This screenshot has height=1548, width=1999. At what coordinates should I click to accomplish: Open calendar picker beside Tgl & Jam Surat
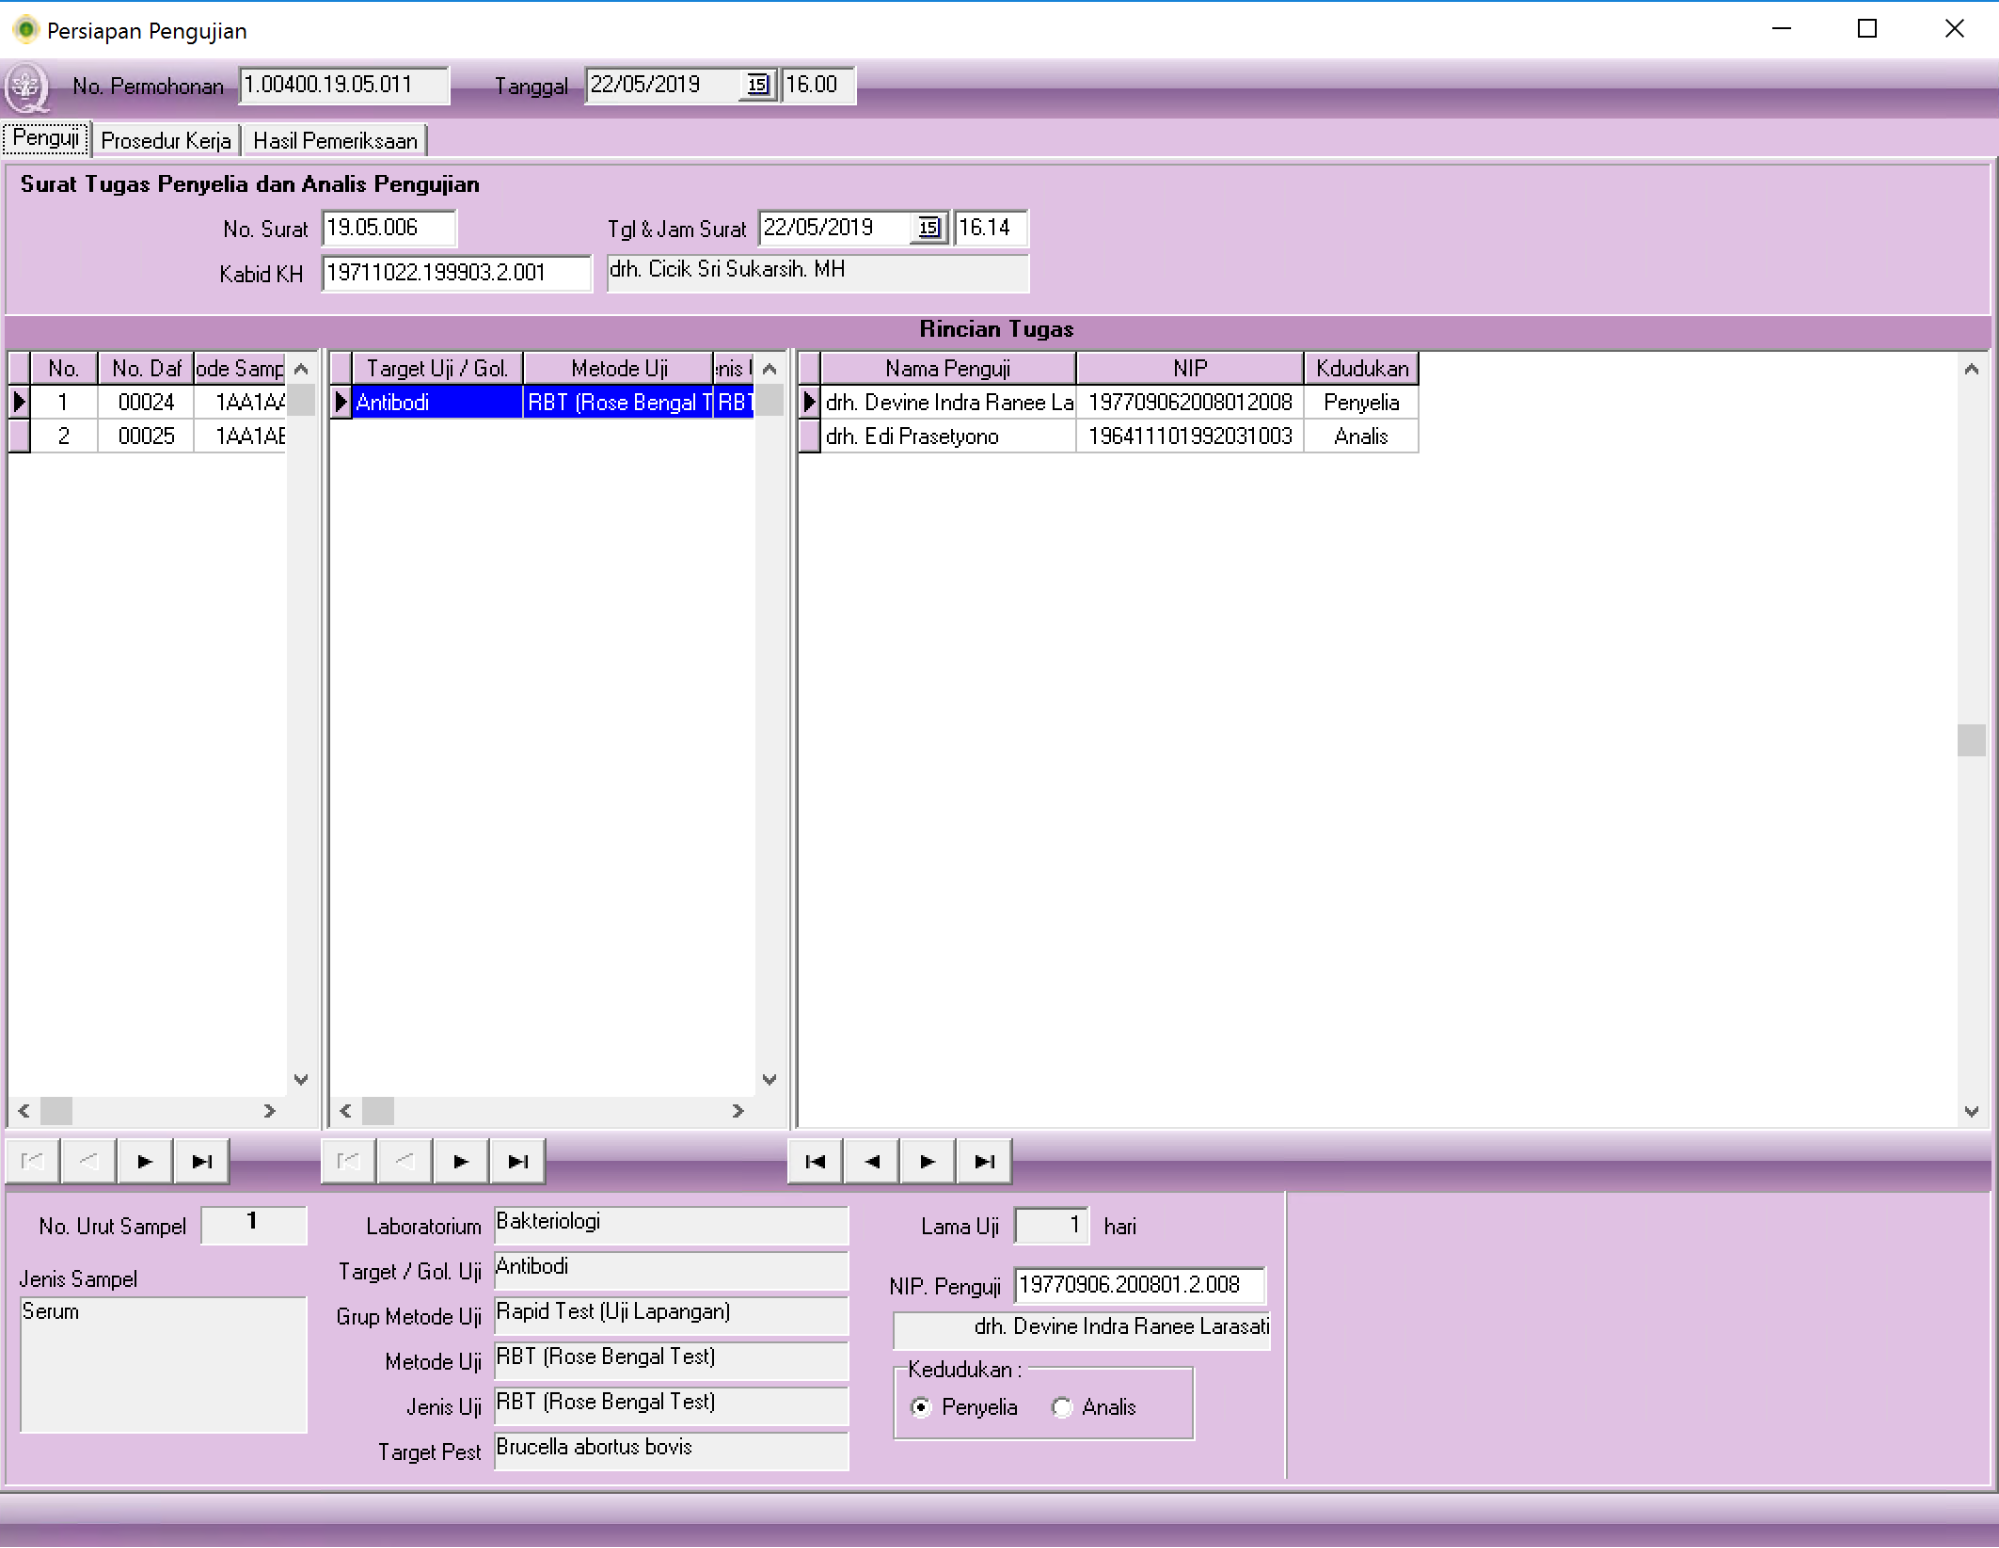coord(929,228)
